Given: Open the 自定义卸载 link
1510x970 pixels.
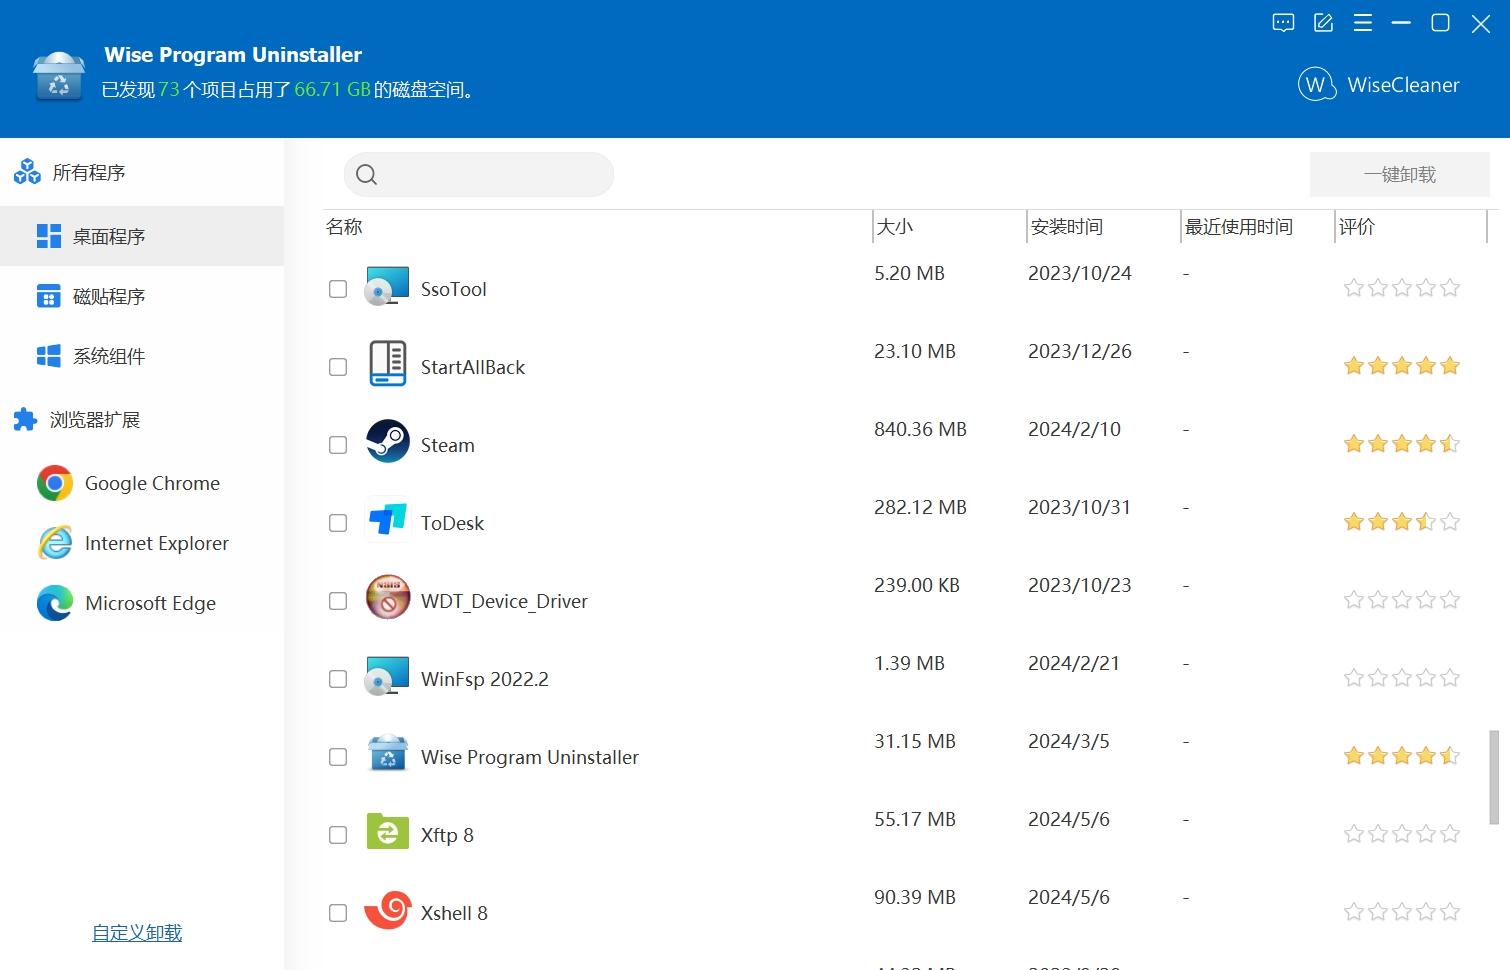Looking at the screenshot, I should [137, 933].
